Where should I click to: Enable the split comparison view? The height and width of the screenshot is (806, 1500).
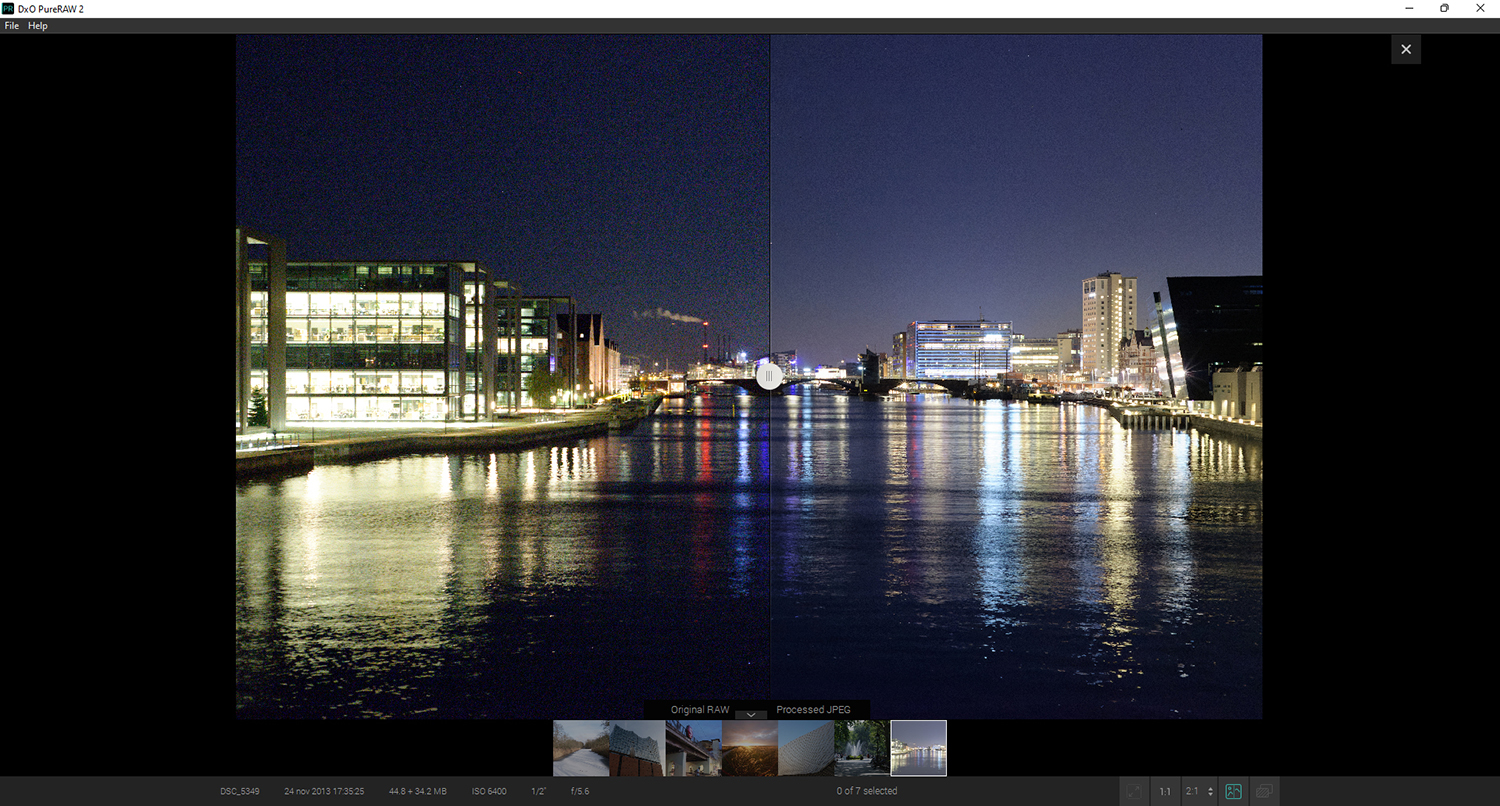[x=1233, y=790]
